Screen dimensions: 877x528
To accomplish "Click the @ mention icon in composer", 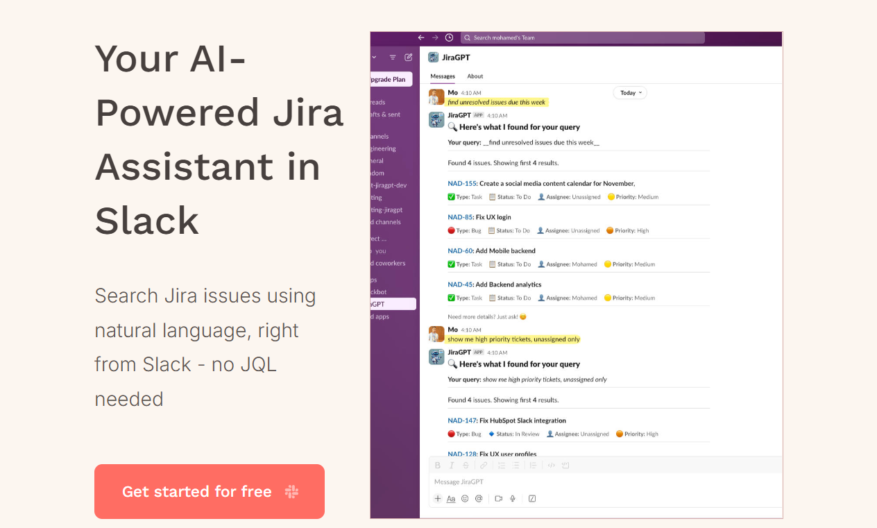I will point(479,498).
